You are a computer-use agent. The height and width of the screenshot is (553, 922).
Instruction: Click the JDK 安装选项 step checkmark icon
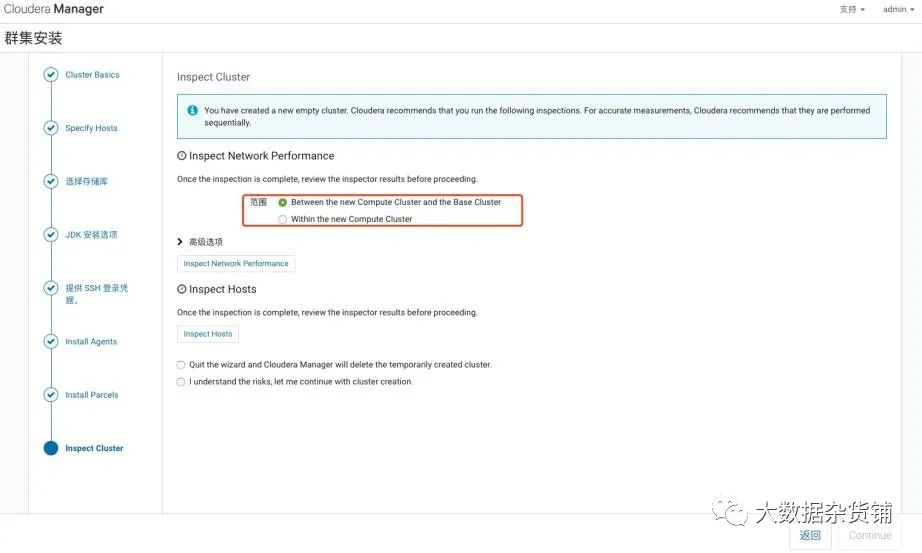(51, 235)
